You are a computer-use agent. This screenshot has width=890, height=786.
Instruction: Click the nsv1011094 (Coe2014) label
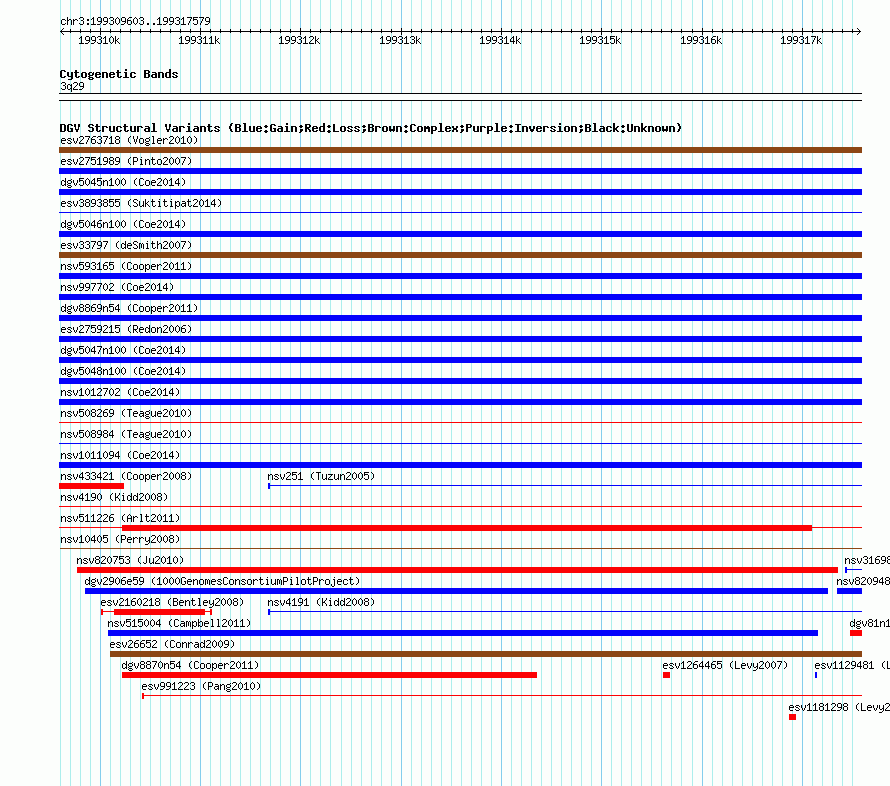coord(120,455)
